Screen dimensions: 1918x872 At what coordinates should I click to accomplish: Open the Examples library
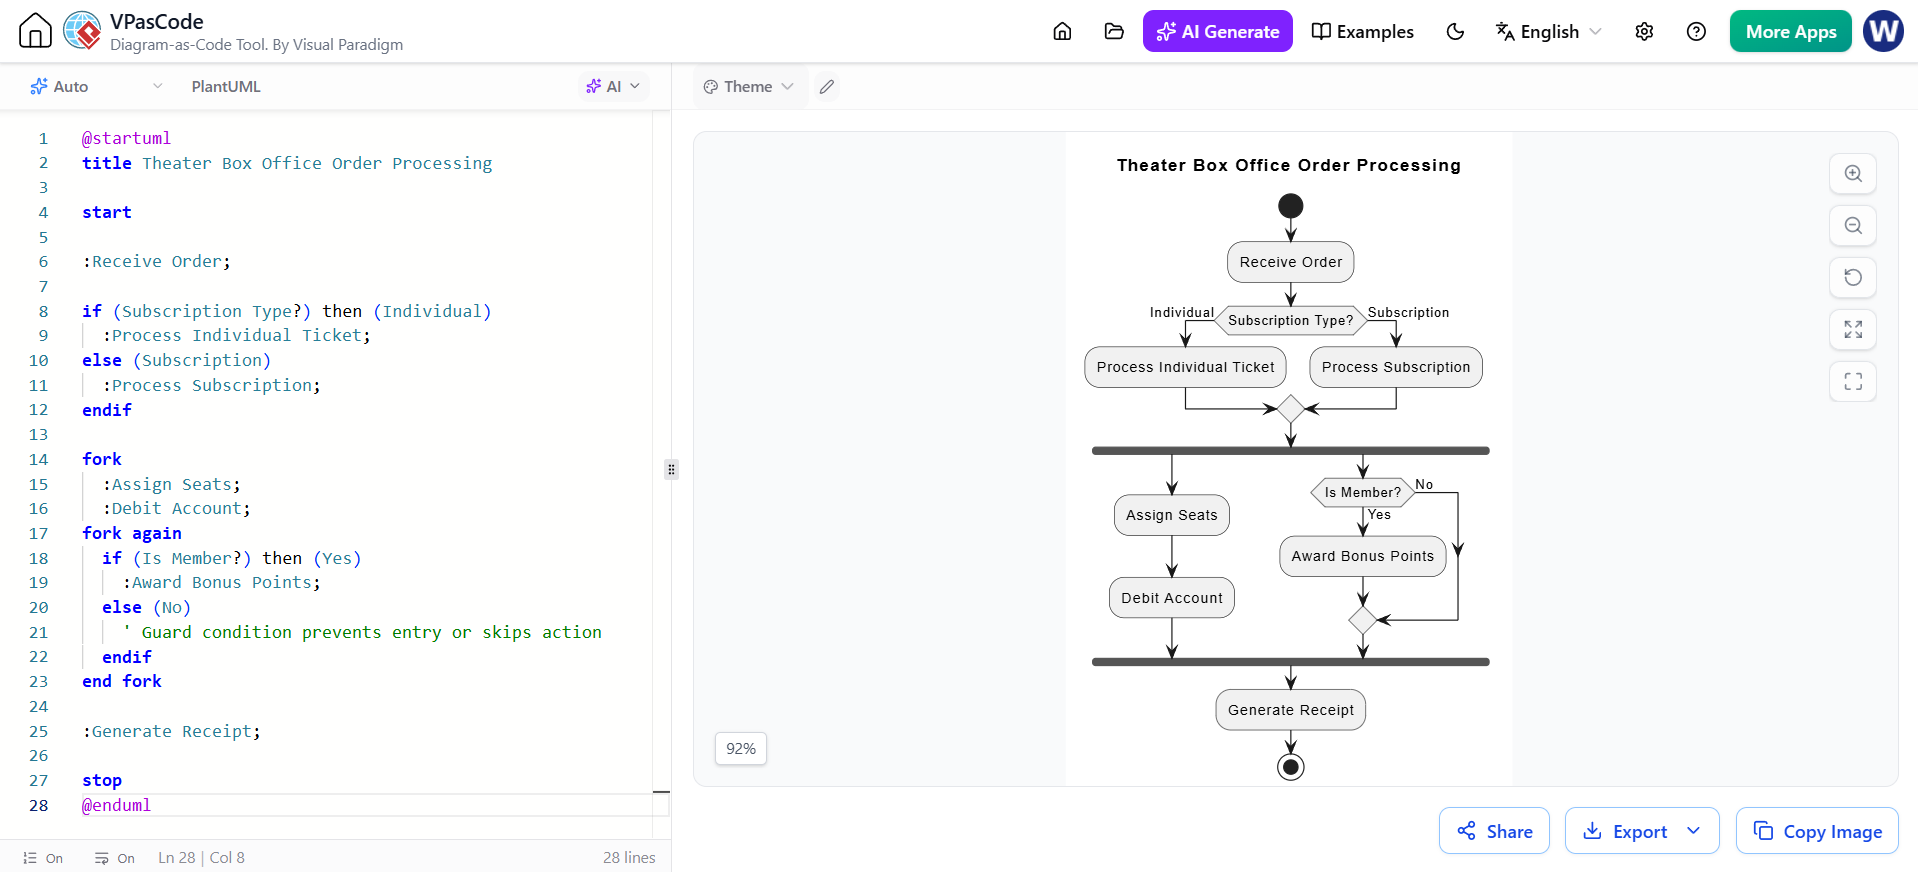pos(1362,31)
